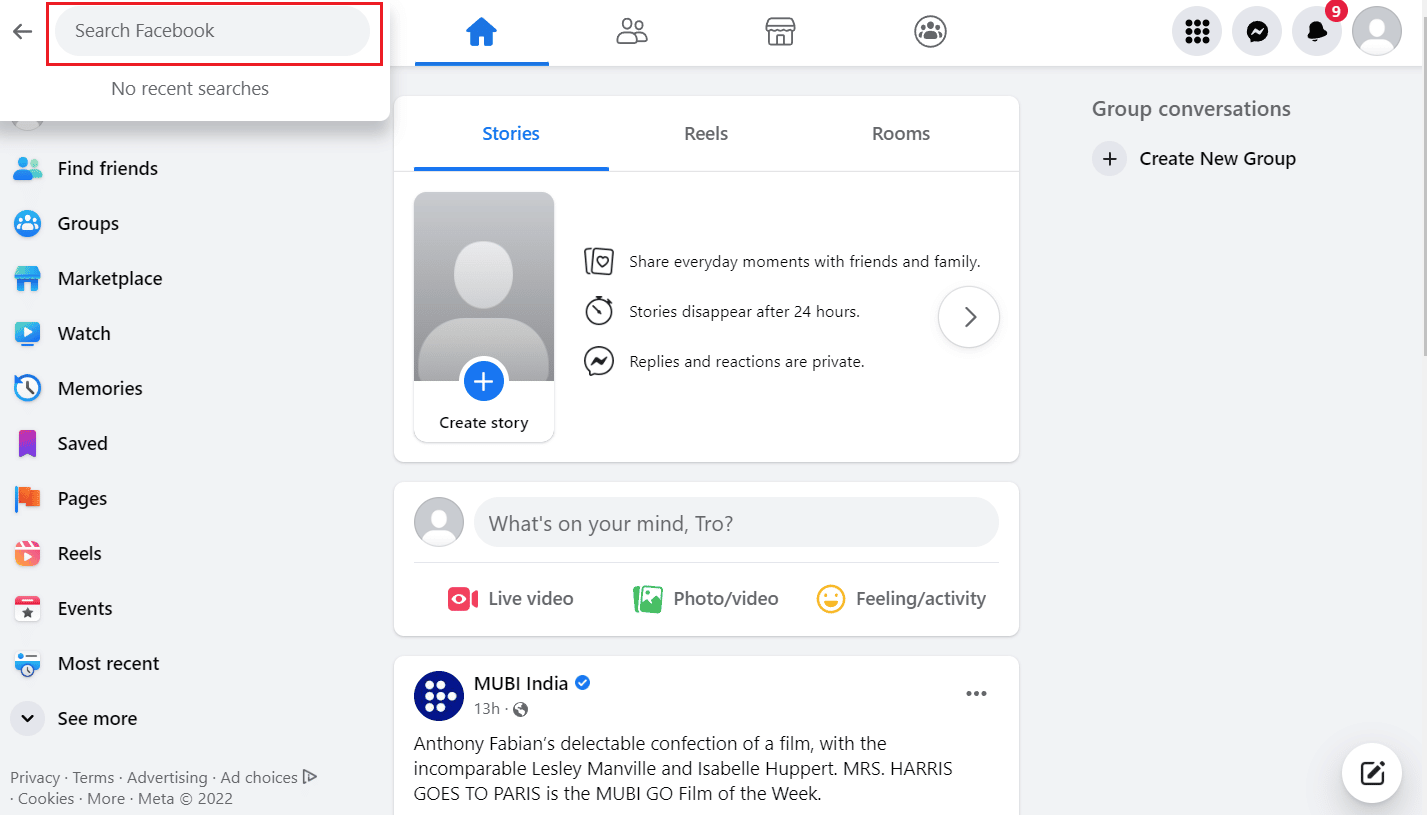This screenshot has width=1427, height=815.
Task: Switch to the Rooms tab
Action: [x=901, y=134]
